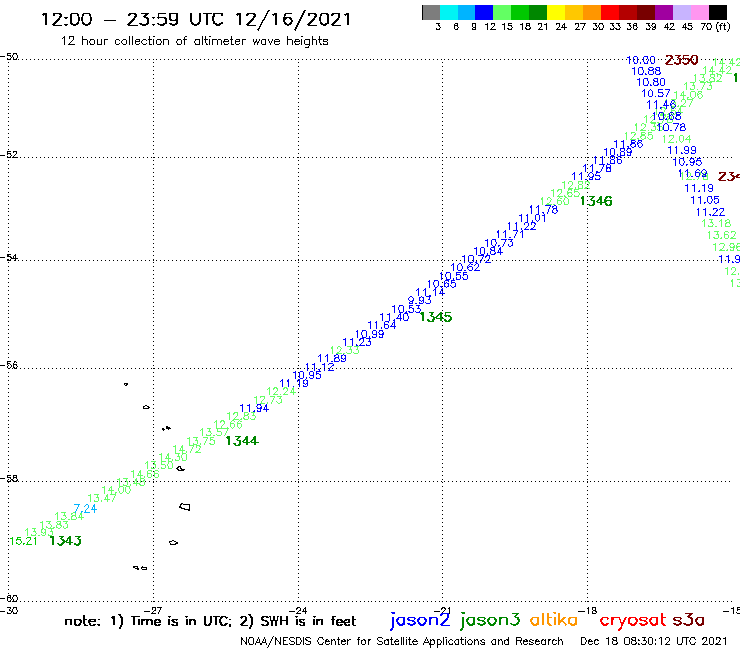Click the NOAA/NESDIS credit line
This screenshot has width=740, height=650.
(x=402, y=641)
